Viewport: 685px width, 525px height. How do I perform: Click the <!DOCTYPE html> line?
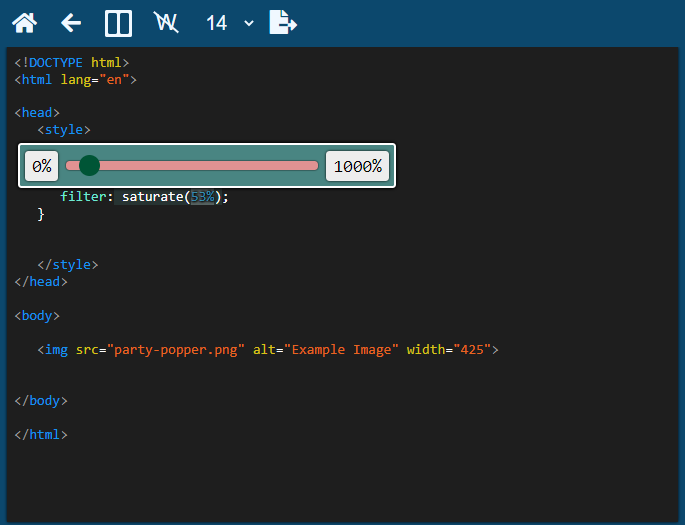click(x=72, y=62)
